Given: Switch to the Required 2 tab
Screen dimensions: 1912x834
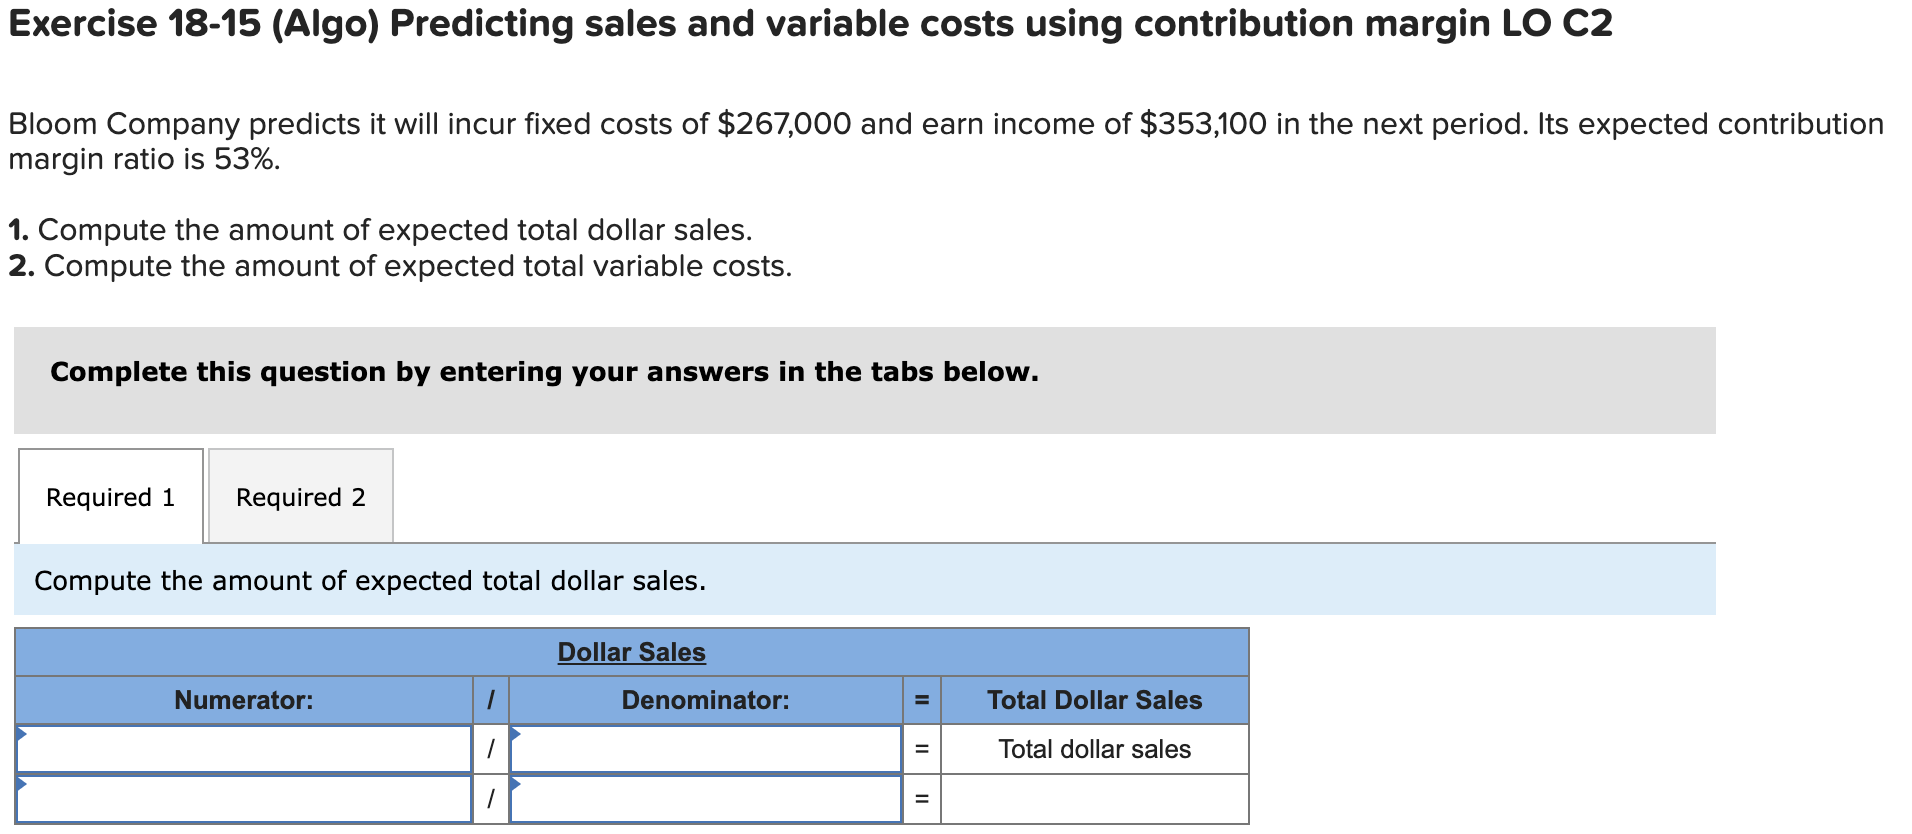Looking at the screenshot, I should click(x=299, y=496).
